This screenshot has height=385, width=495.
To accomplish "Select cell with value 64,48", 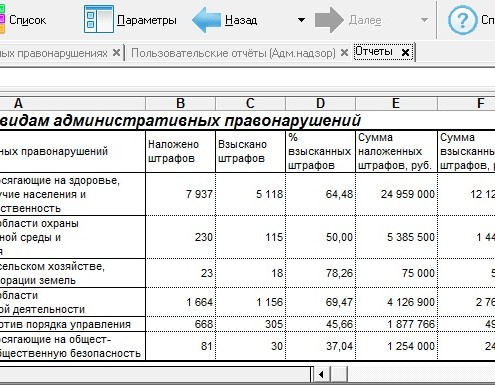I will pos(320,194).
